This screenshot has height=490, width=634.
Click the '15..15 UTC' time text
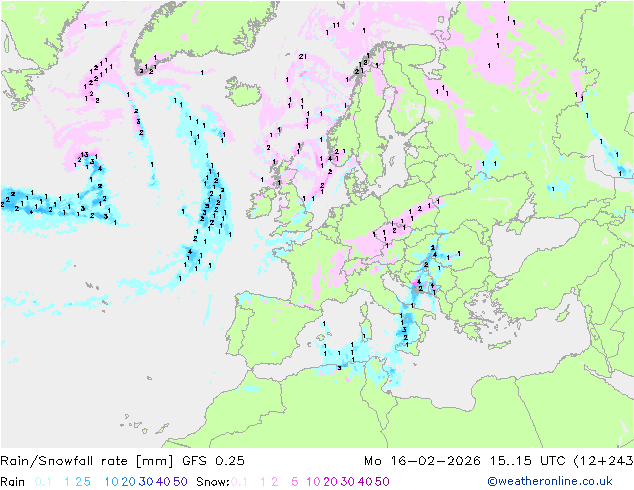click(528, 461)
